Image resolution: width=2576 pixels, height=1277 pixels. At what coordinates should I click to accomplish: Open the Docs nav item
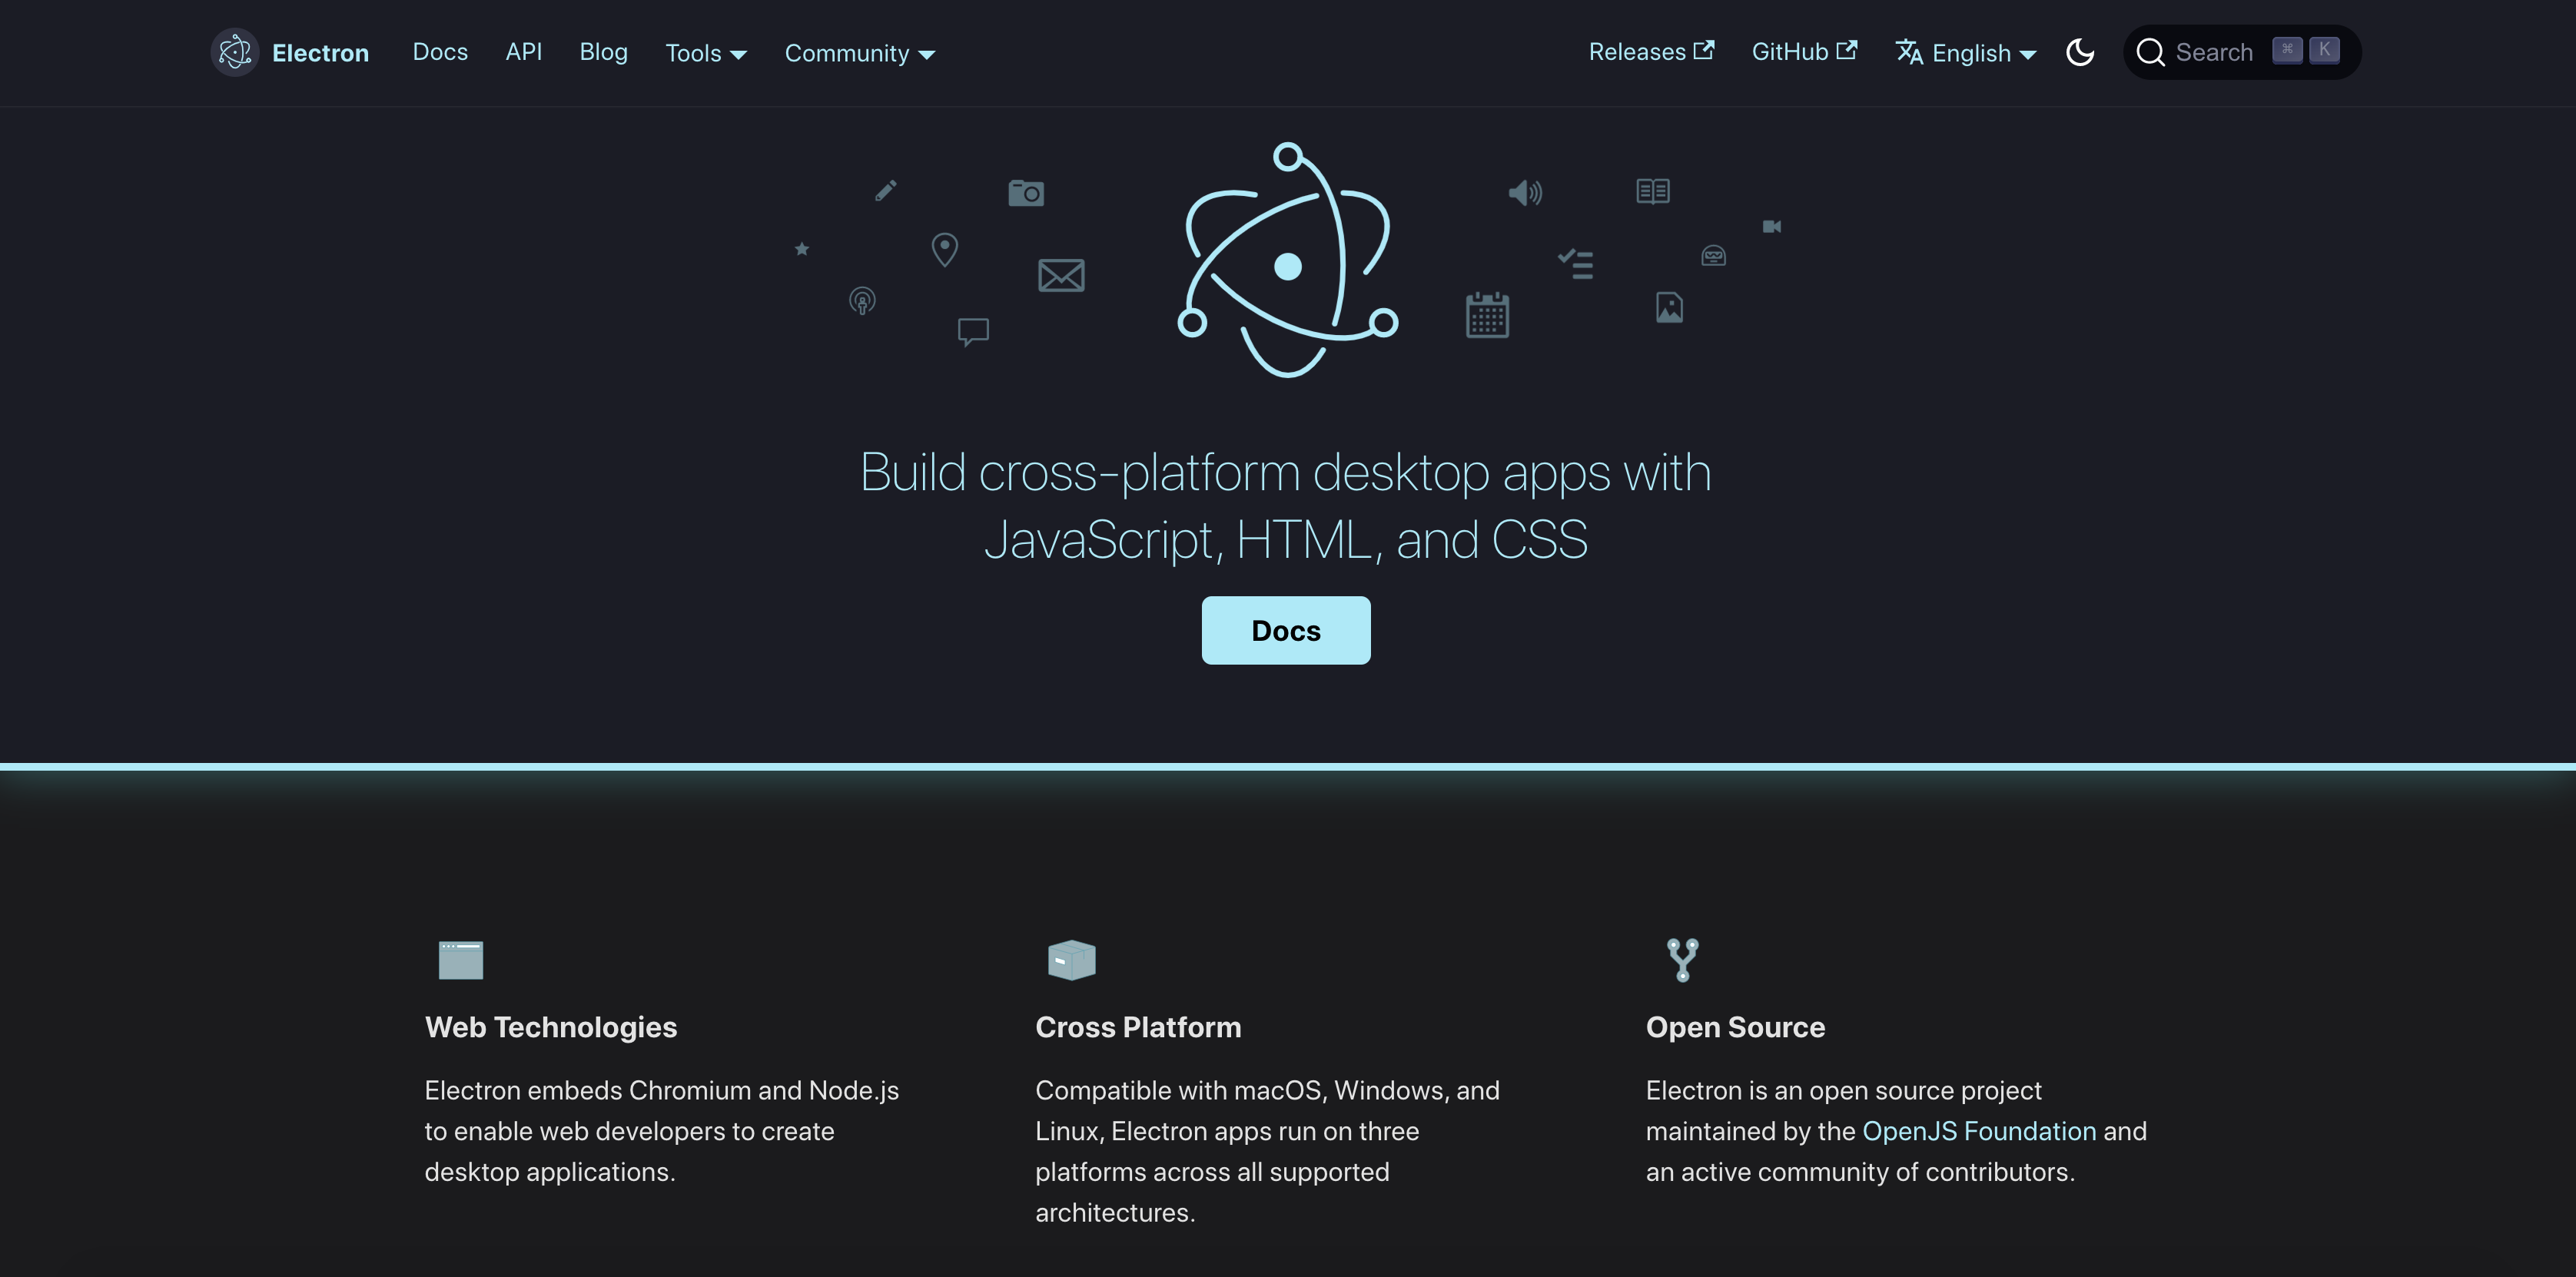click(440, 52)
